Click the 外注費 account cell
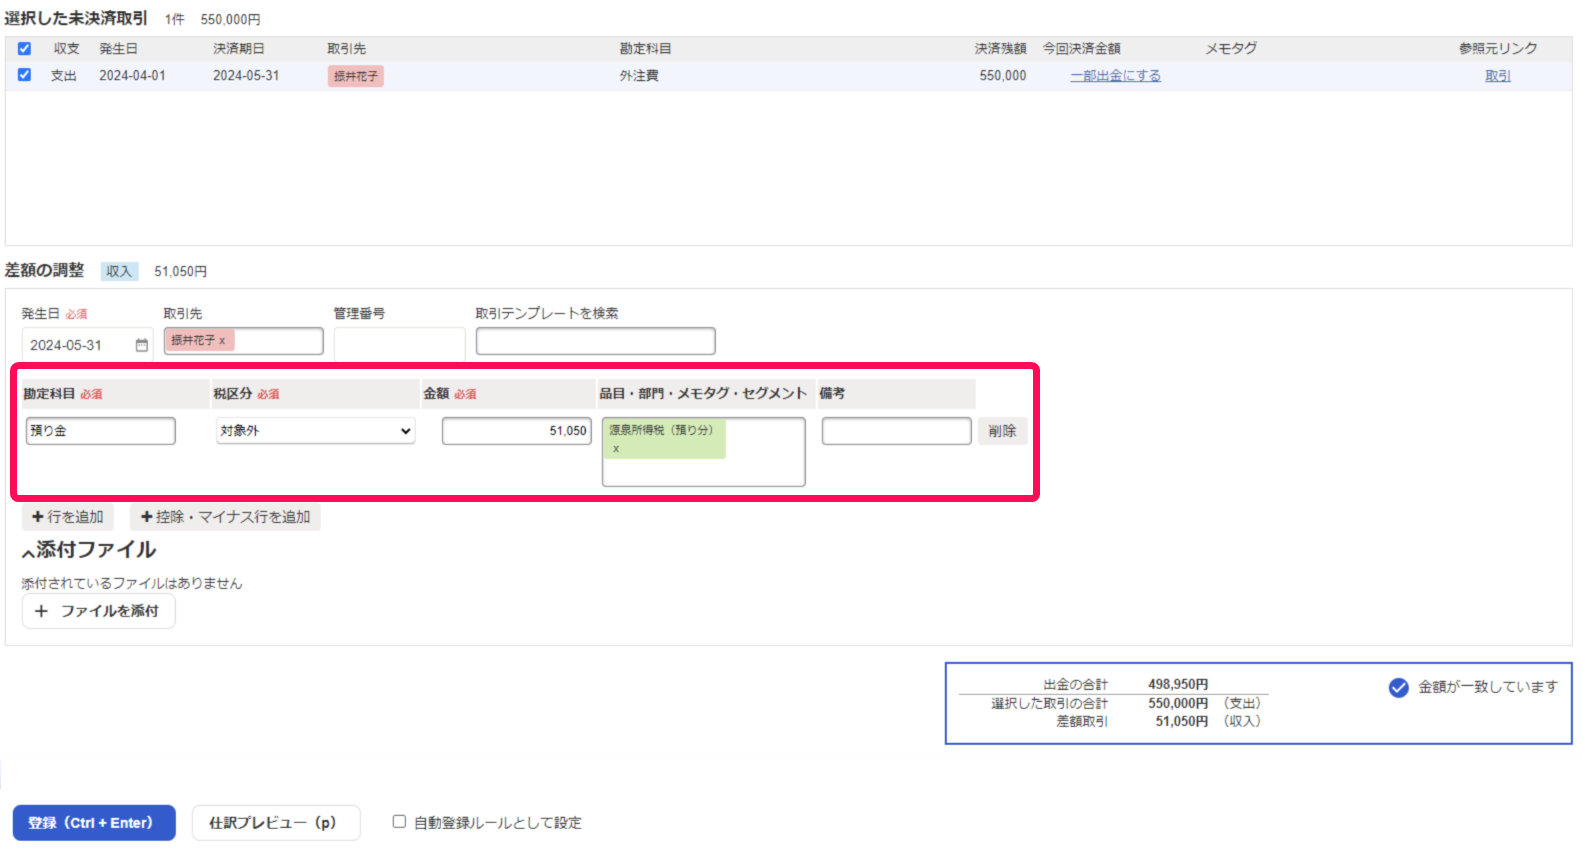This screenshot has width=1582, height=850. click(639, 76)
